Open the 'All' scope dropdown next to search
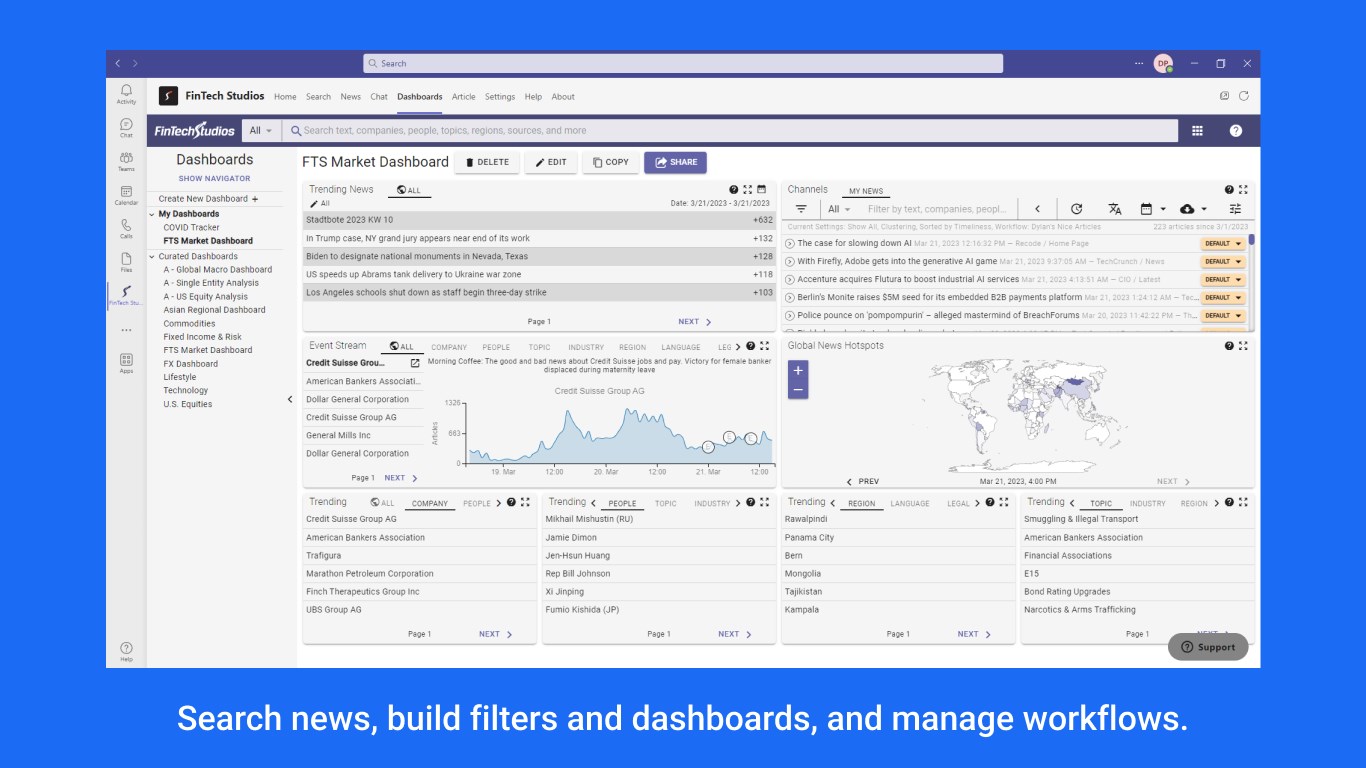Image resolution: width=1366 pixels, height=768 pixels. click(x=261, y=131)
